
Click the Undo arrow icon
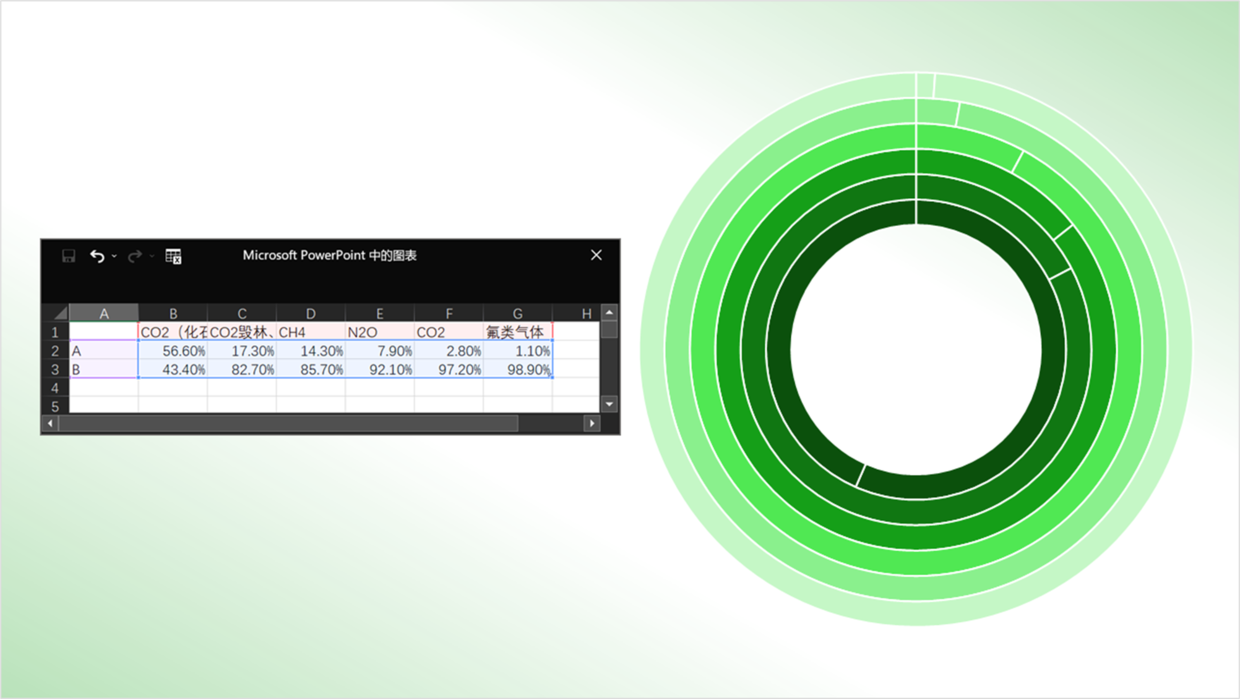coord(96,256)
